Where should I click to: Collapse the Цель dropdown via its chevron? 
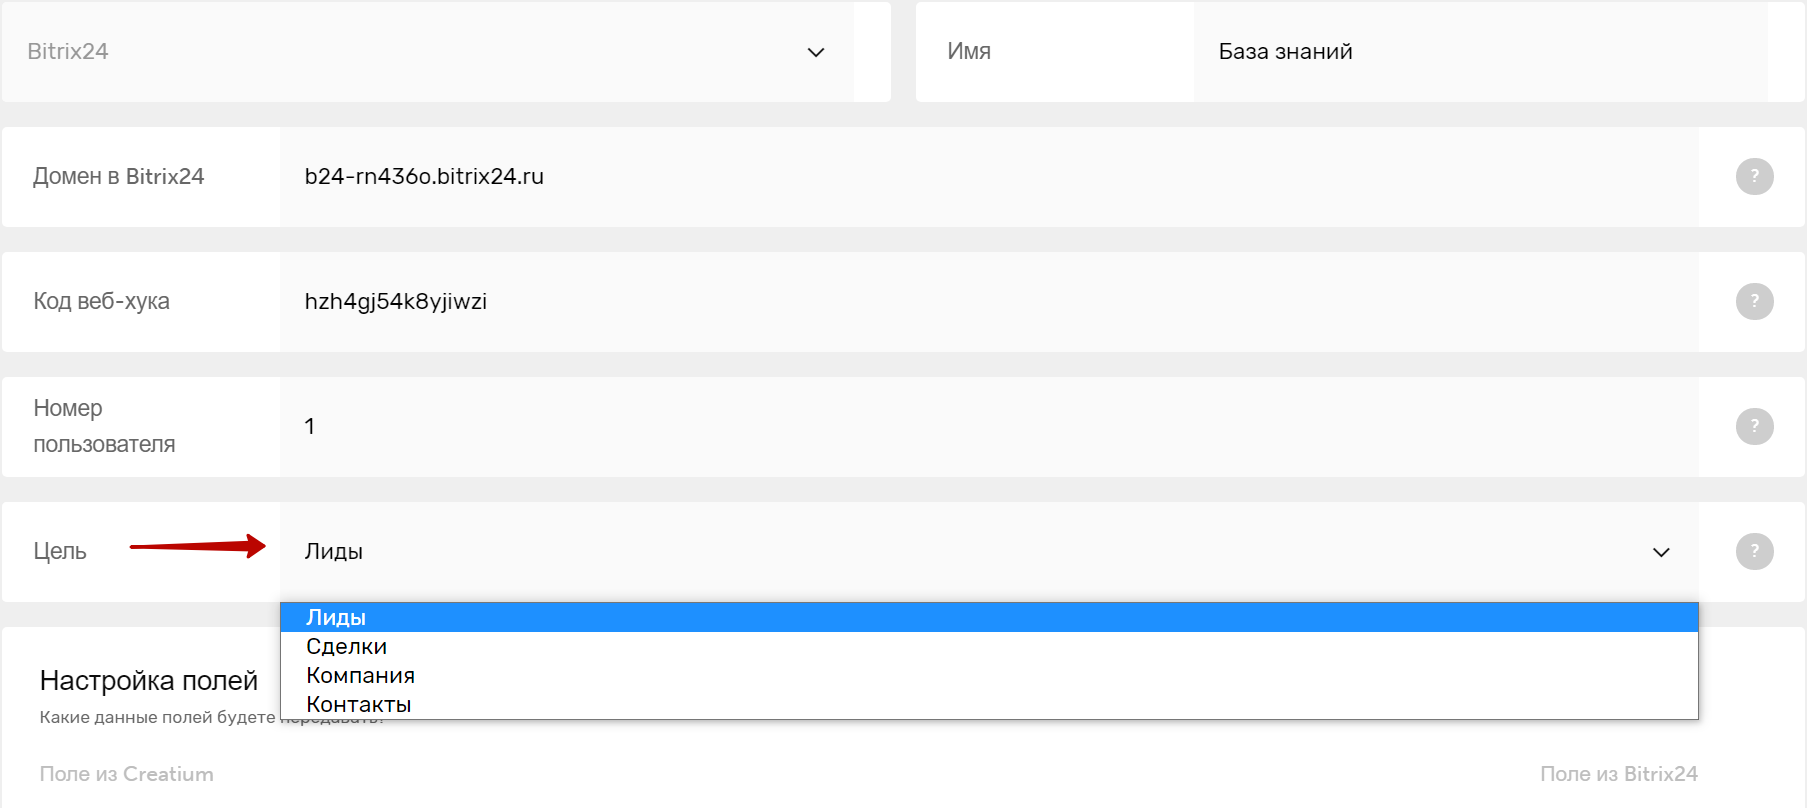[x=1661, y=552]
